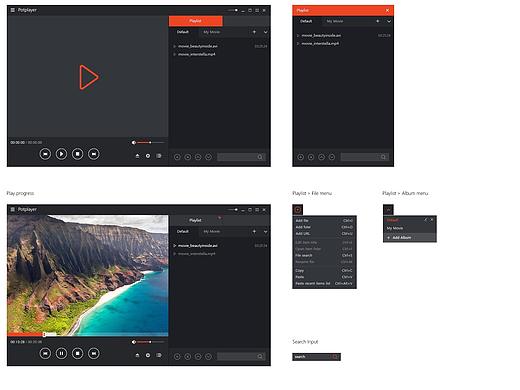The height and width of the screenshot is (390, 520).
Task: Expand the album chevron dropdown in lower playlist
Action: pos(266,232)
